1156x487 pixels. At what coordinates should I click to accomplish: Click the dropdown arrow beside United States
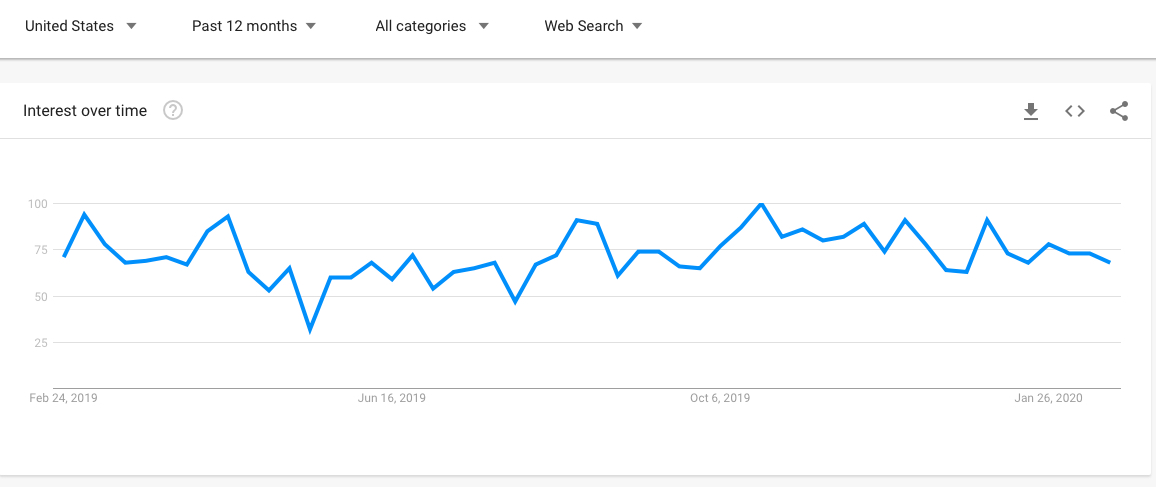pyautogui.click(x=131, y=26)
